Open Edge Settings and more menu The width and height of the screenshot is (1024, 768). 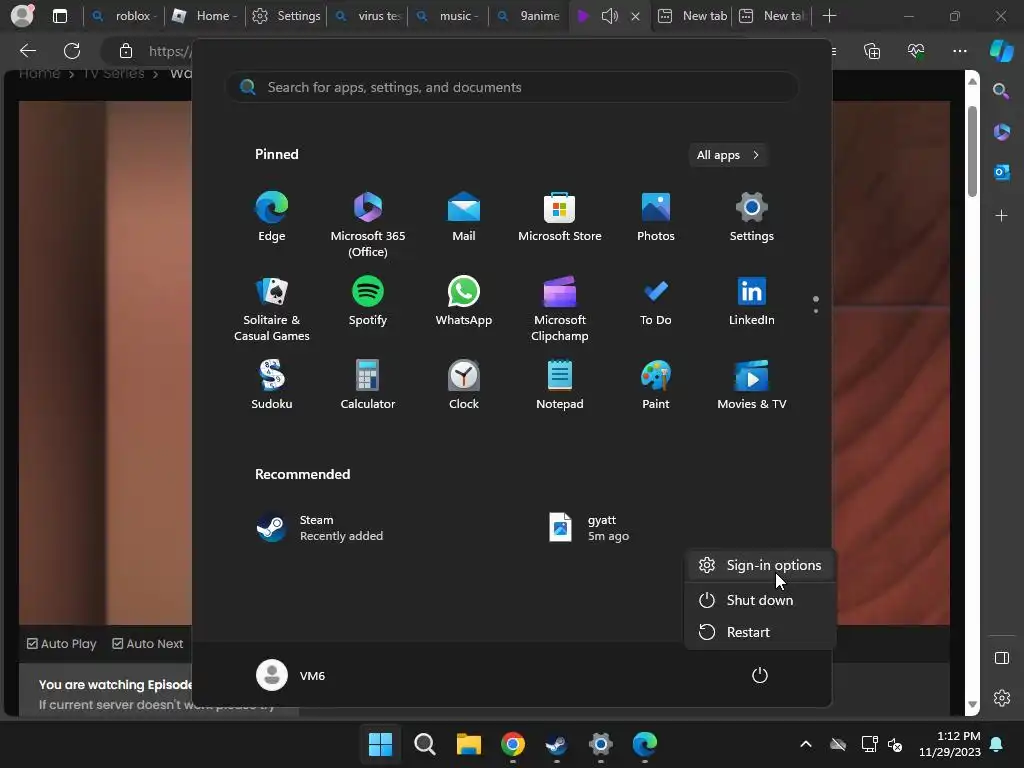[x=959, y=51]
